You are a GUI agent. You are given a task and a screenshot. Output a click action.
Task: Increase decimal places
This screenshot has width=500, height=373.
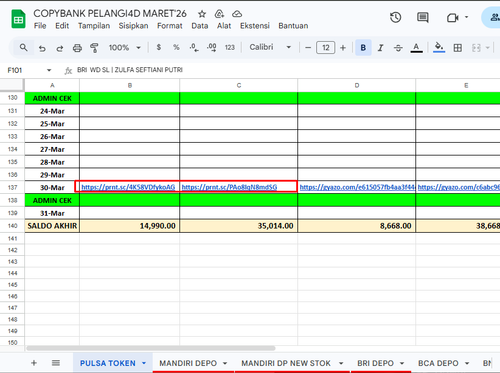pyautogui.click(x=211, y=48)
